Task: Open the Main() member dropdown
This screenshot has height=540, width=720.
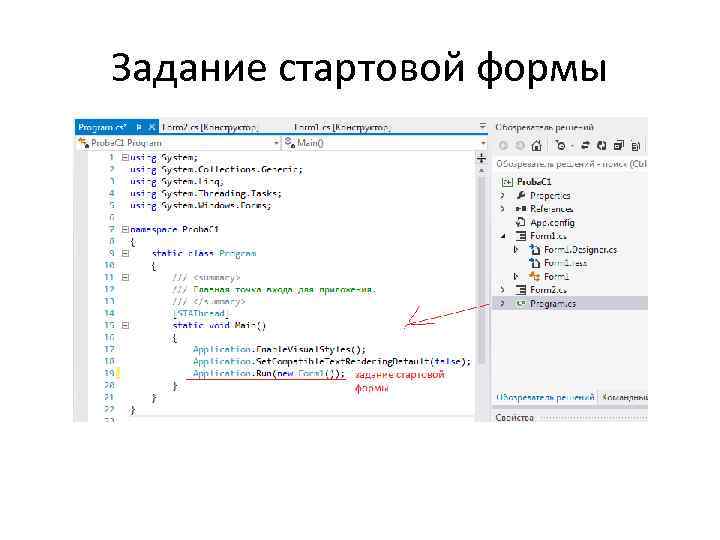Action: 483,143
